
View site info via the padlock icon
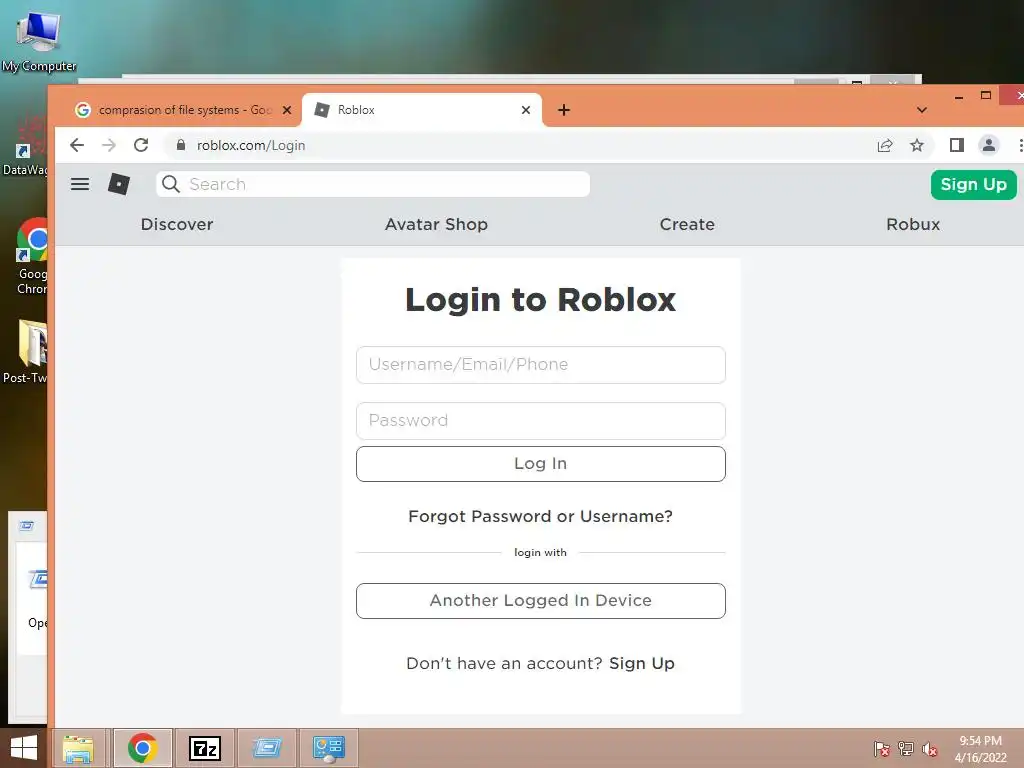tap(181, 145)
